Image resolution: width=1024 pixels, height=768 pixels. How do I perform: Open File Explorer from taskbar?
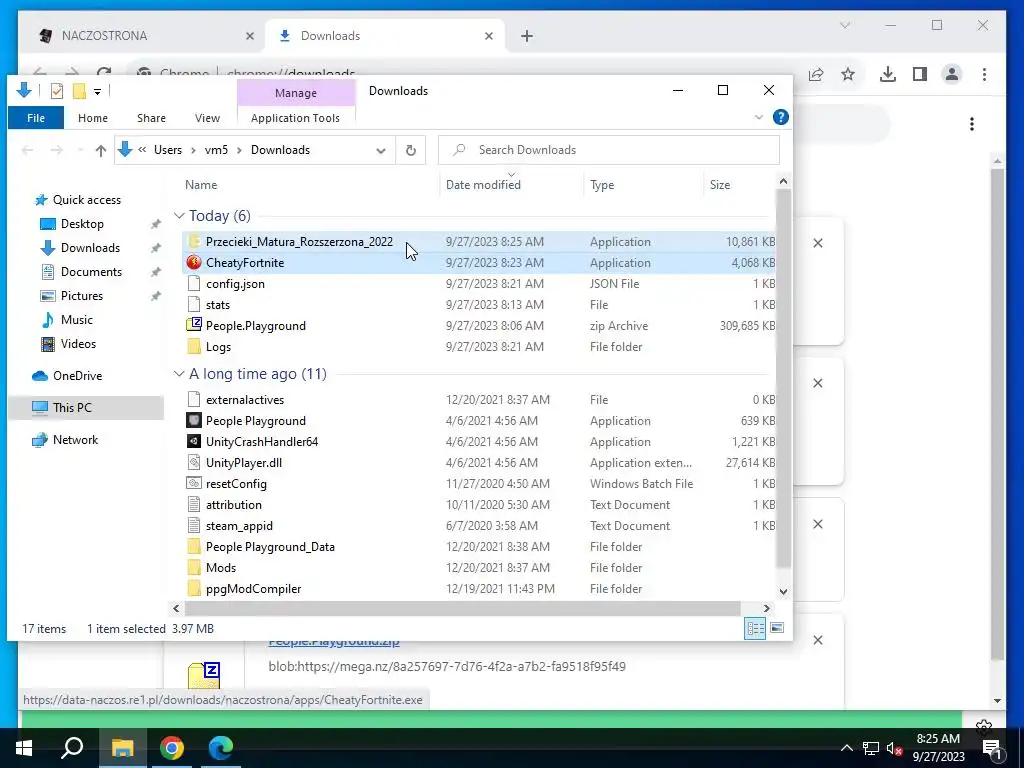pyautogui.click(x=122, y=748)
